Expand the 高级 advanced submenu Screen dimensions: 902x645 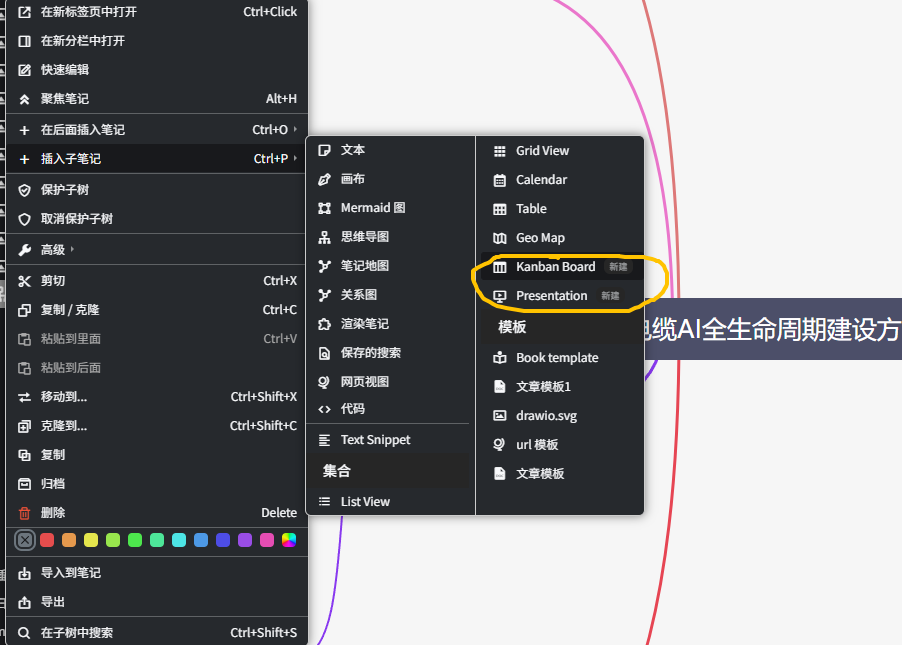tap(53, 250)
